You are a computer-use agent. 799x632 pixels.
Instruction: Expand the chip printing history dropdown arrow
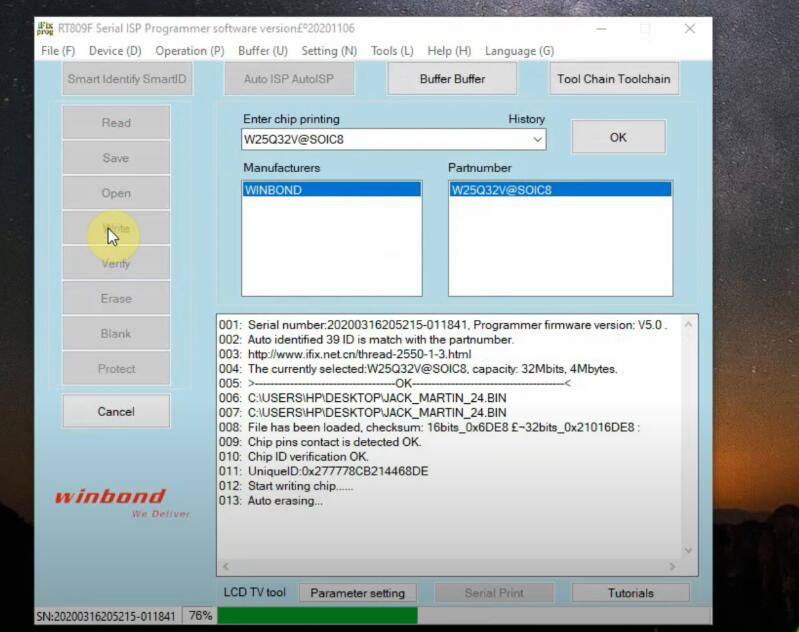point(538,140)
